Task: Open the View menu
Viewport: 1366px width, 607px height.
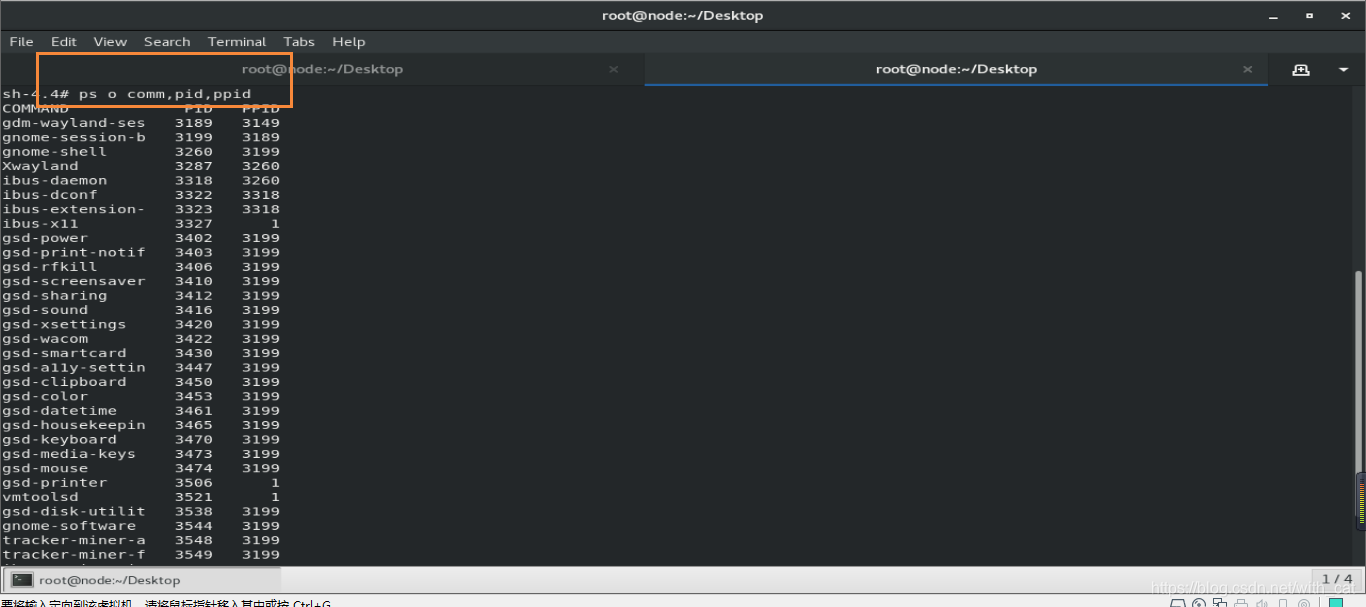Action: coord(110,41)
